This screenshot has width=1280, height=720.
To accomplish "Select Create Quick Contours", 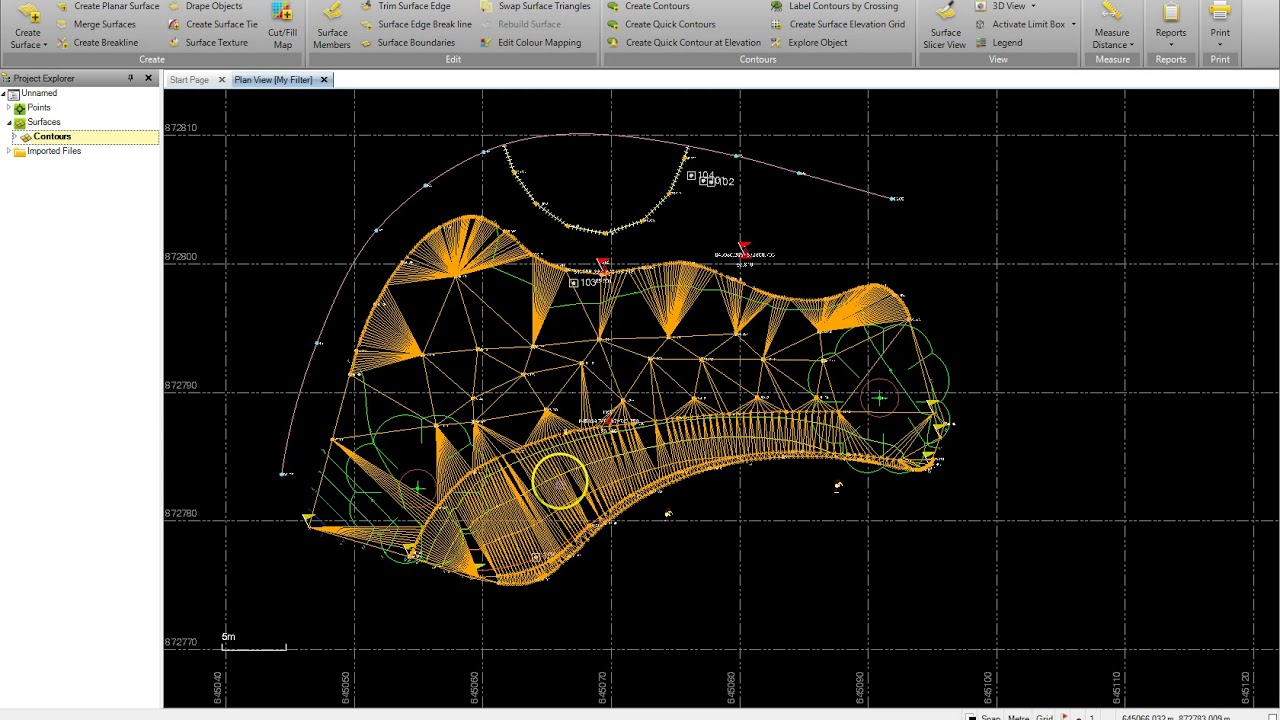I will click(661, 24).
